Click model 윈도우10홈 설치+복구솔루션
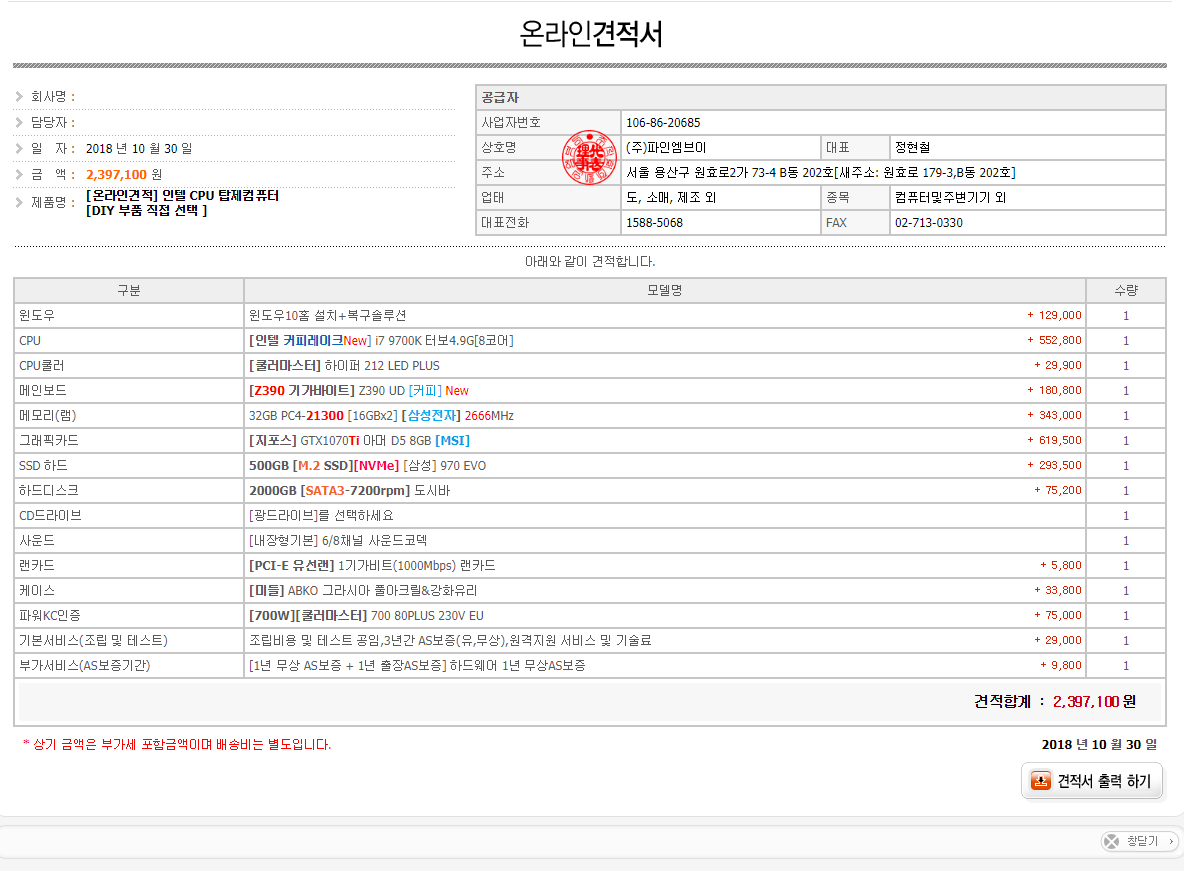 328,315
